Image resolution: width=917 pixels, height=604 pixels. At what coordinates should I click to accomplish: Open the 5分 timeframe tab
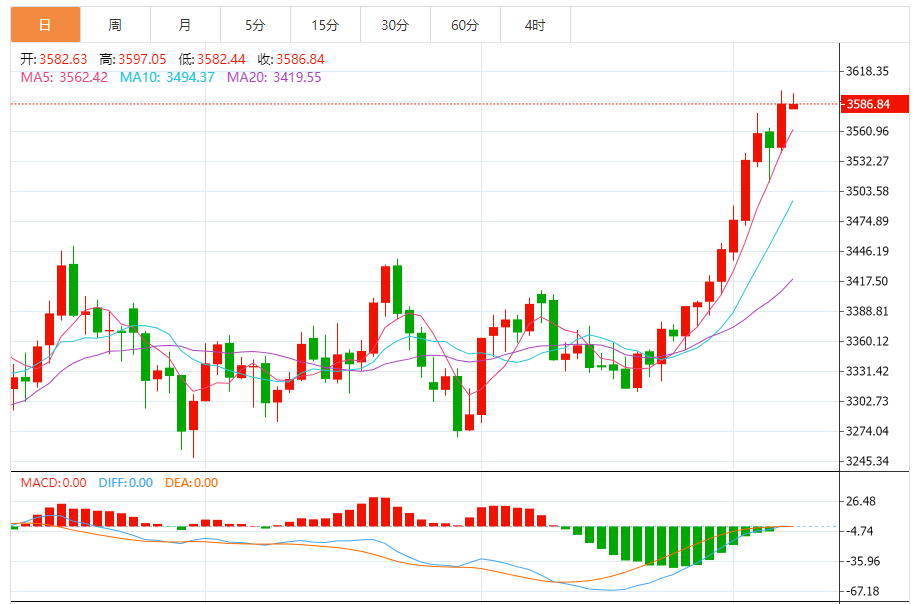click(256, 25)
